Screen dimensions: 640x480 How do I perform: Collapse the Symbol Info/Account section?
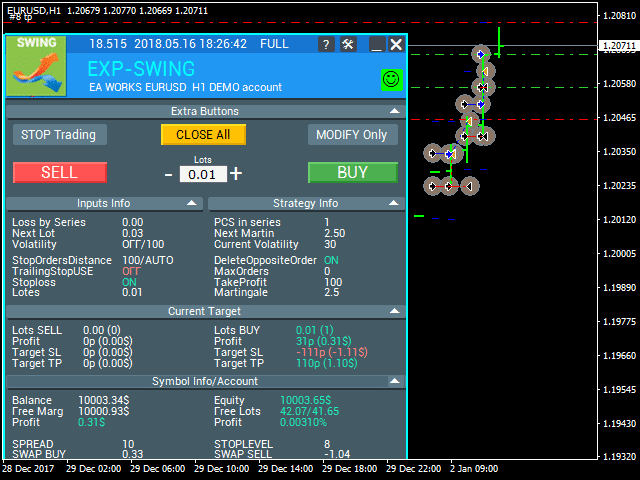click(x=395, y=381)
